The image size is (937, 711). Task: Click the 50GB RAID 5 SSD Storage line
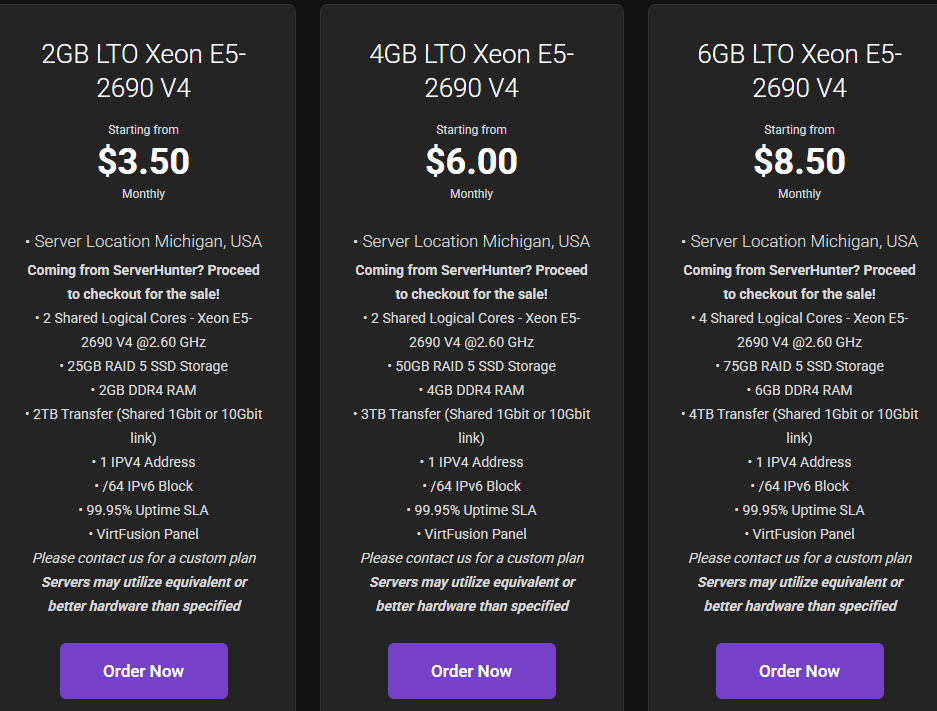tap(471, 366)
